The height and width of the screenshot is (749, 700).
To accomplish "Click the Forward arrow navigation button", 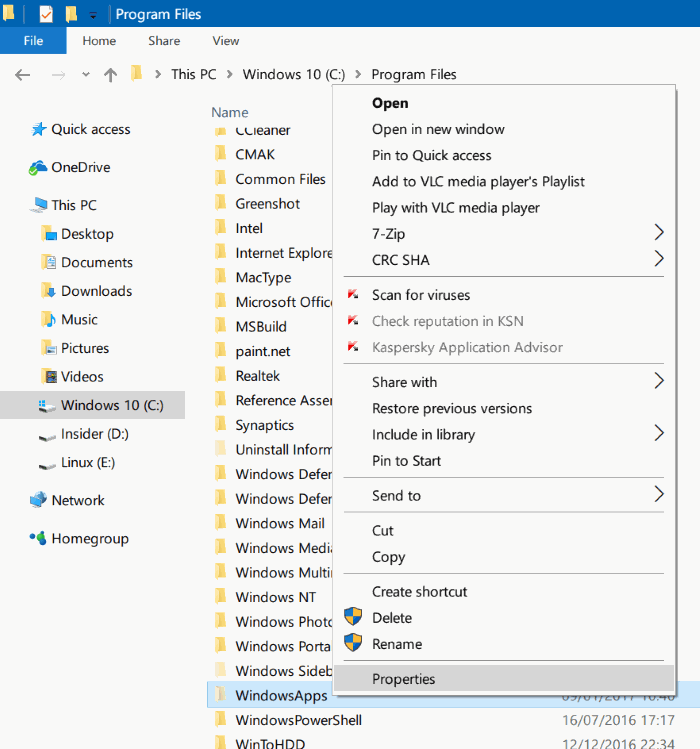I will coord(58,75).
